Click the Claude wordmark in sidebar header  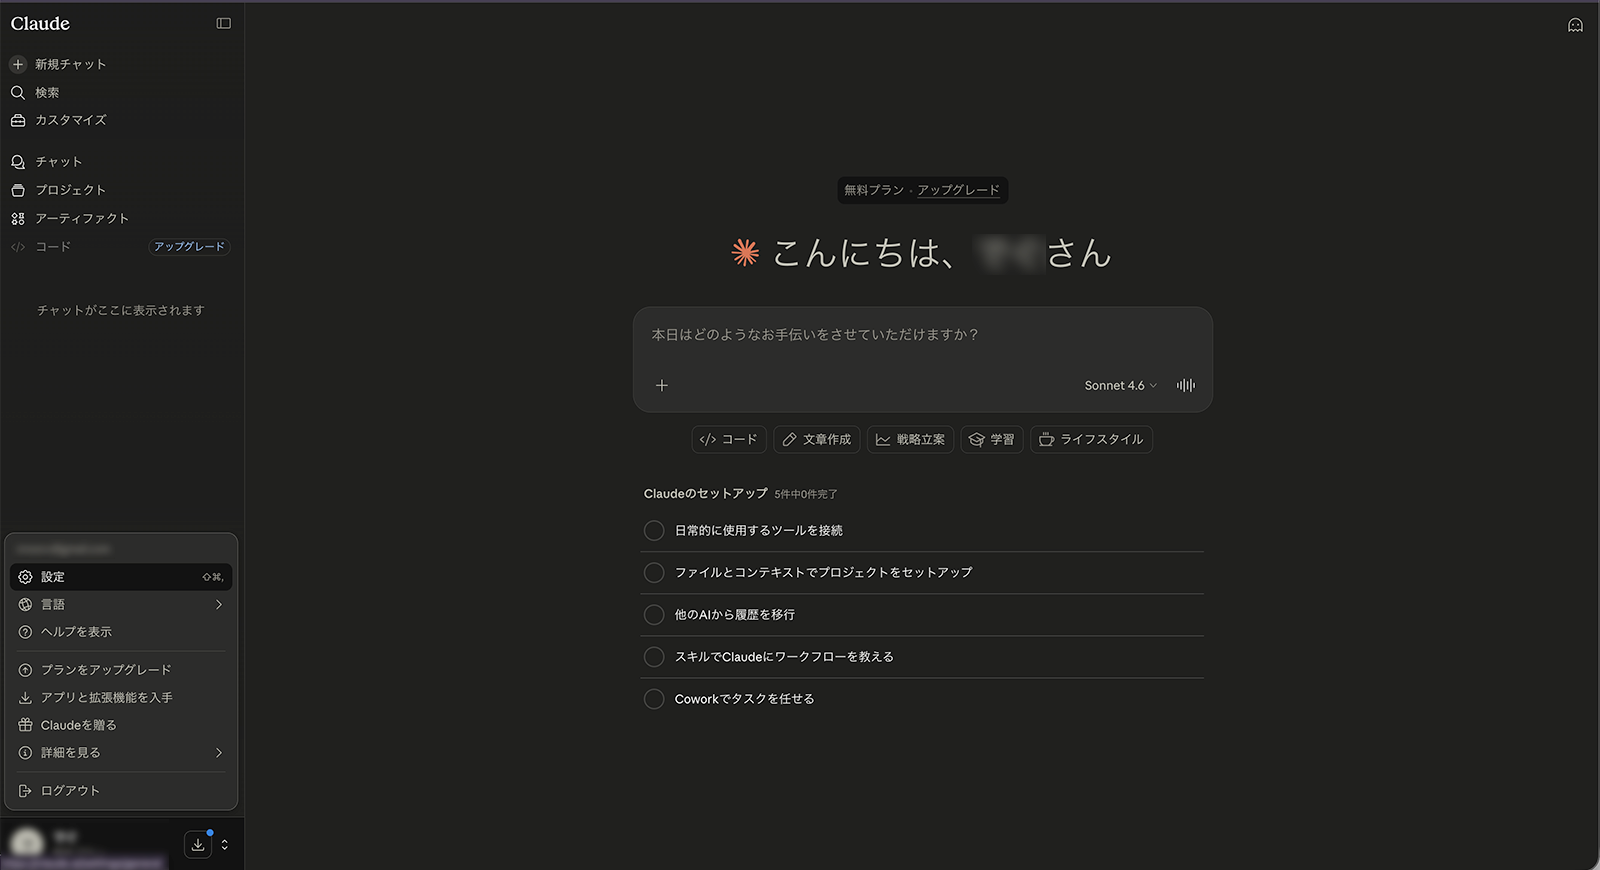click(x=40, y=24)
